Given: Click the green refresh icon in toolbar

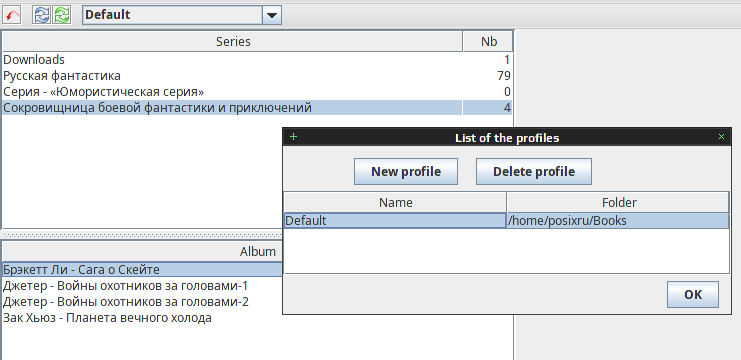Looking at the screenshot, I should (61, 15).
